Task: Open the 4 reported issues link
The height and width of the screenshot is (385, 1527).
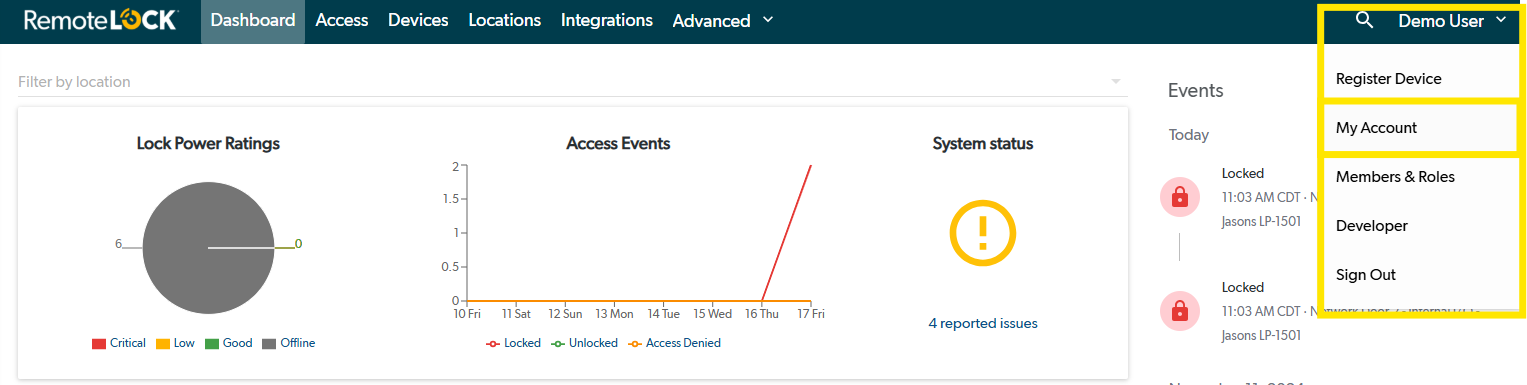Action: point(983,323)
